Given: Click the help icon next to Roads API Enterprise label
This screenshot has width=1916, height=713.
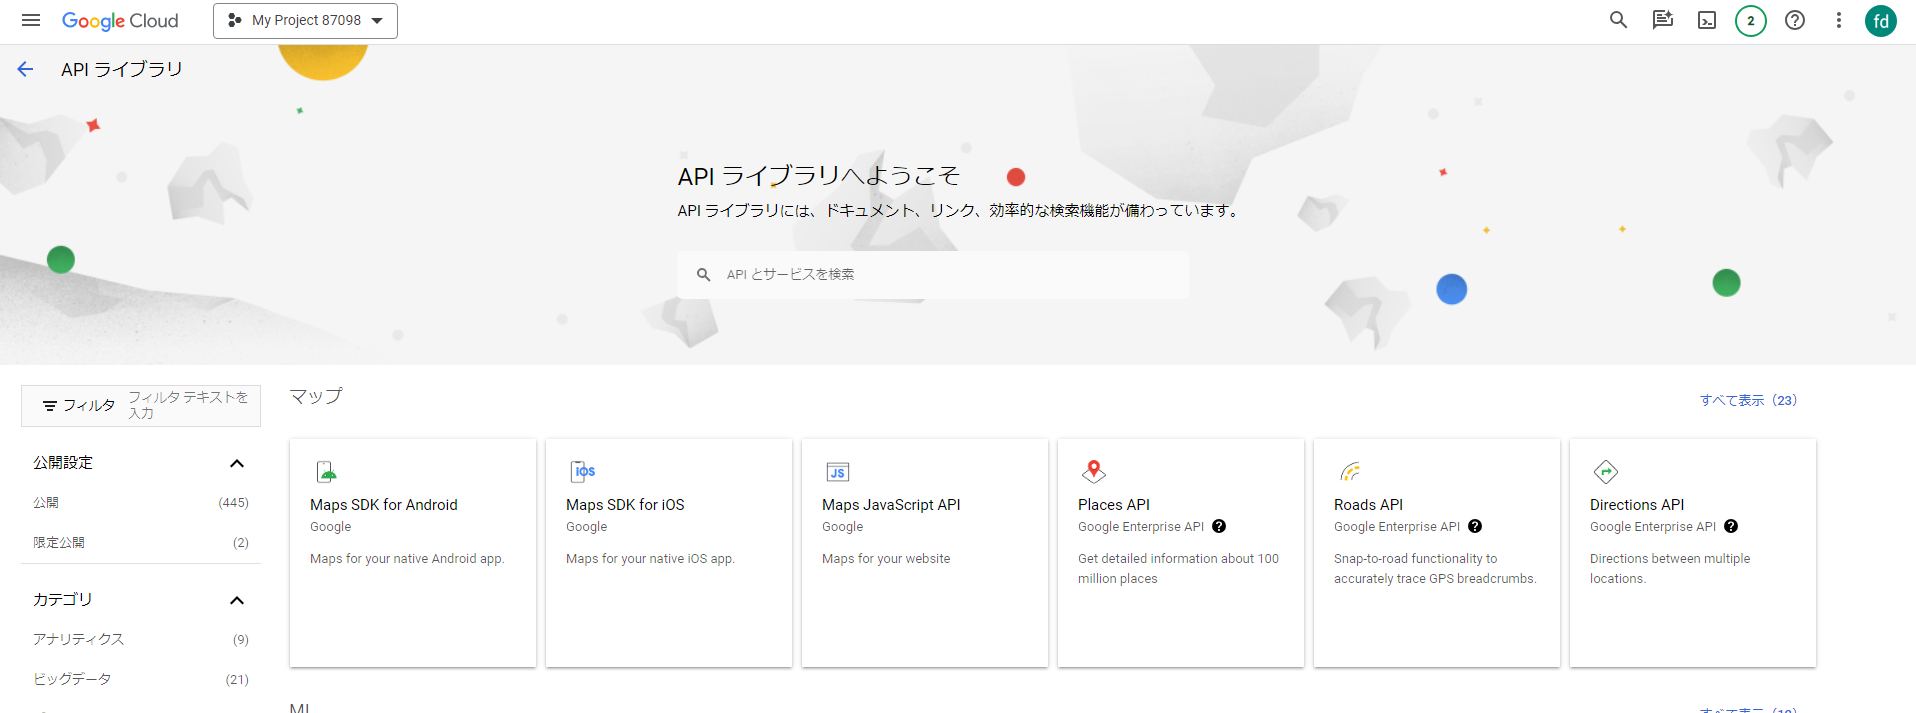Looking at the screenshot, I should [x=1475, y=527].
